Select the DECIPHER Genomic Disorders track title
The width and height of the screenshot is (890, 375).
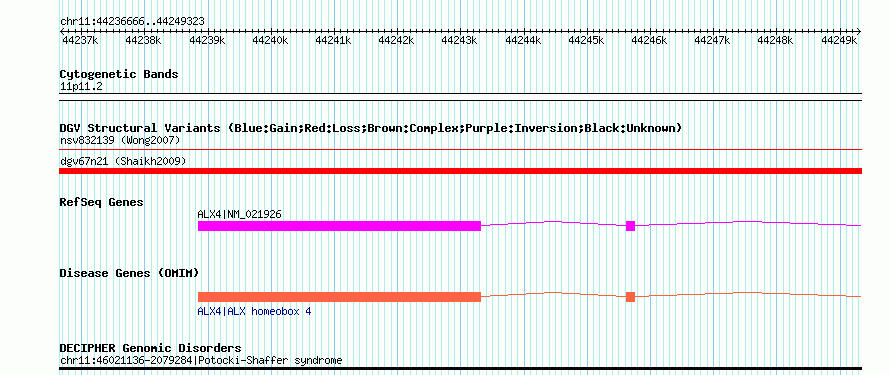[x=150, y=348]
